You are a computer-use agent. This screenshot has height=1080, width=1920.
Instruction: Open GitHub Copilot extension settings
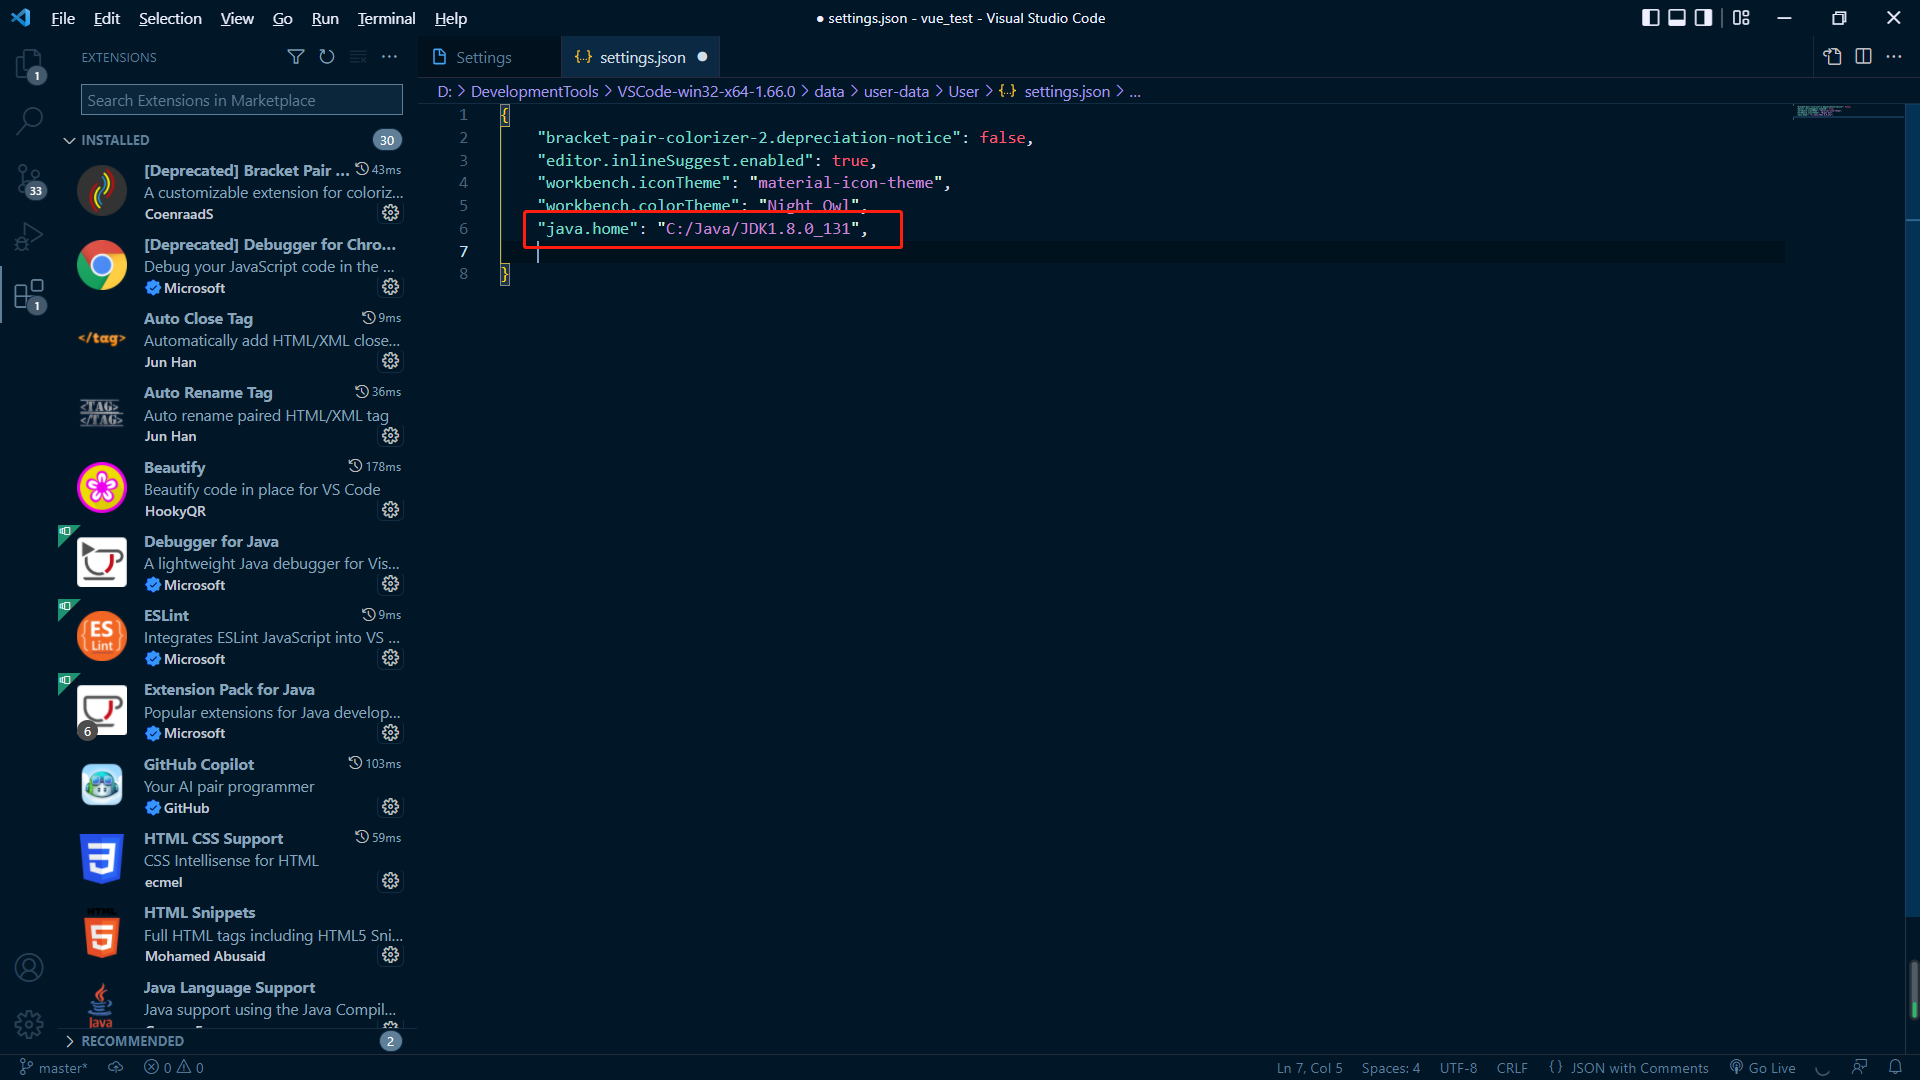(x=390, y=806)
